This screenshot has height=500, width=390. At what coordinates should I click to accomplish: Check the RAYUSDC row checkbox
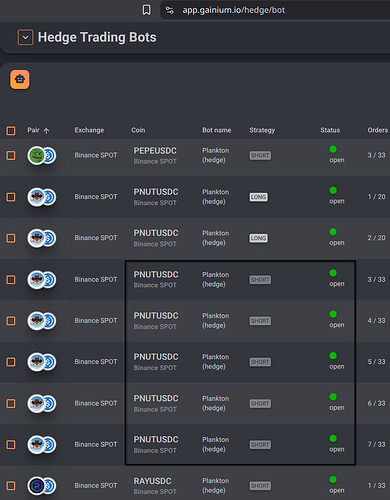[x=11, y=486]
